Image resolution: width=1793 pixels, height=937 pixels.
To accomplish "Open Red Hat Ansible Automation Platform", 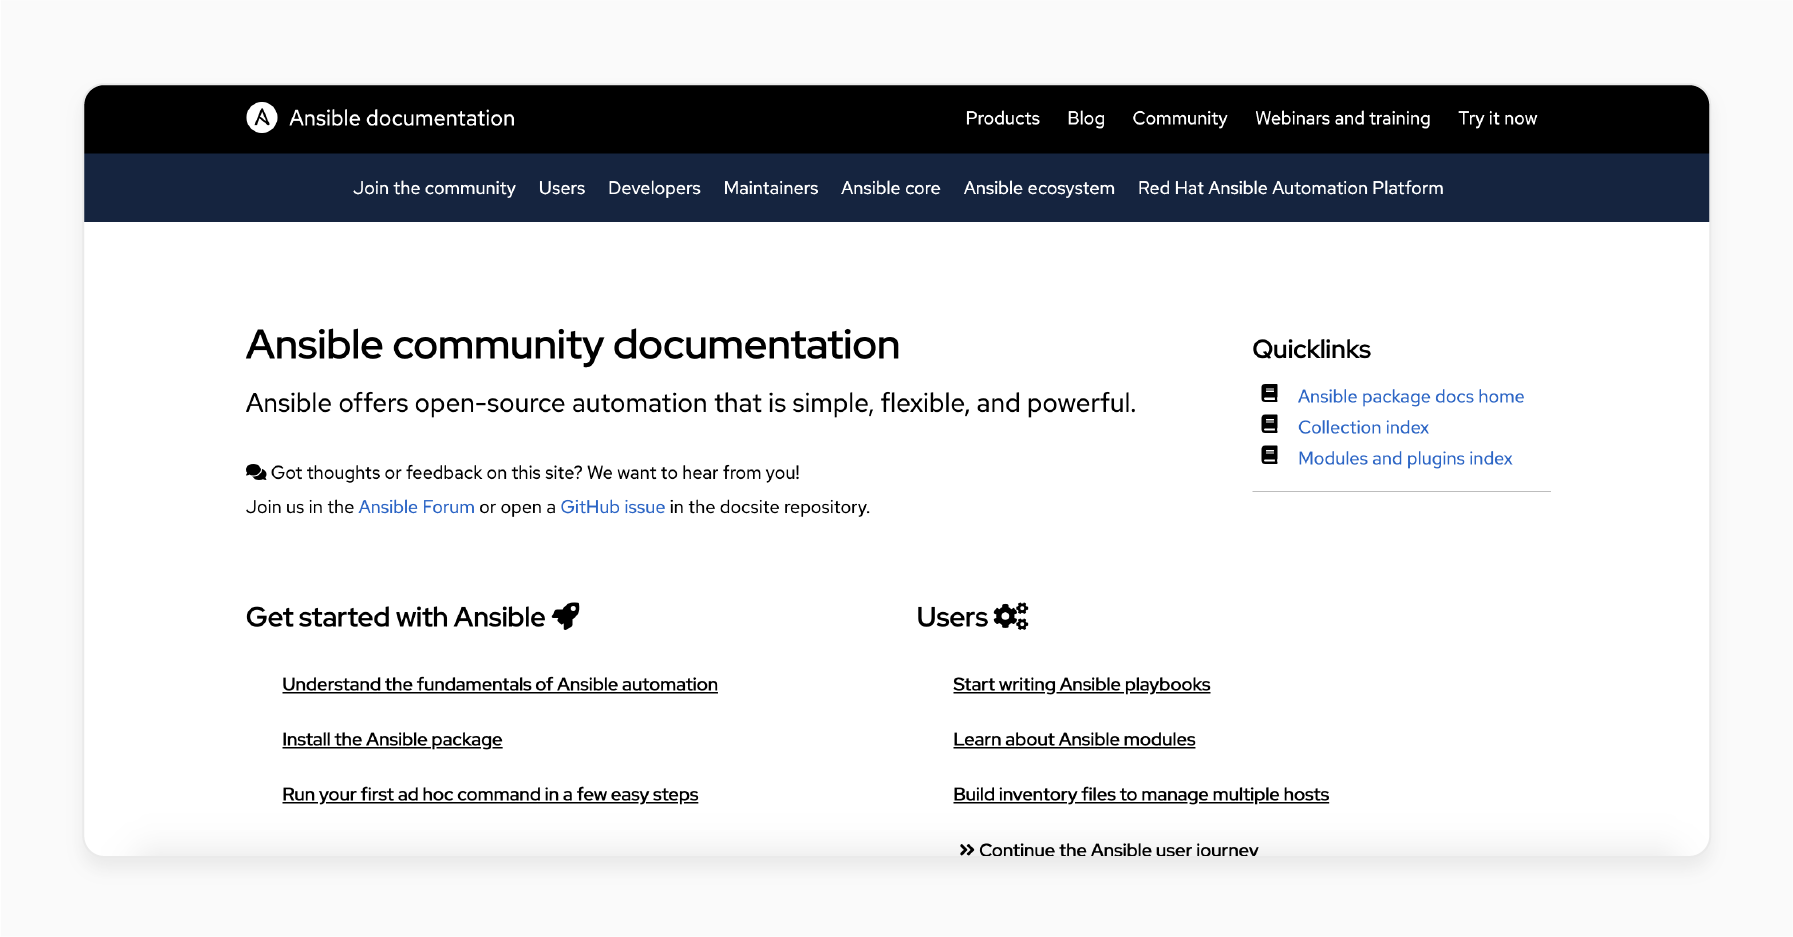I will pos(1291,188).
